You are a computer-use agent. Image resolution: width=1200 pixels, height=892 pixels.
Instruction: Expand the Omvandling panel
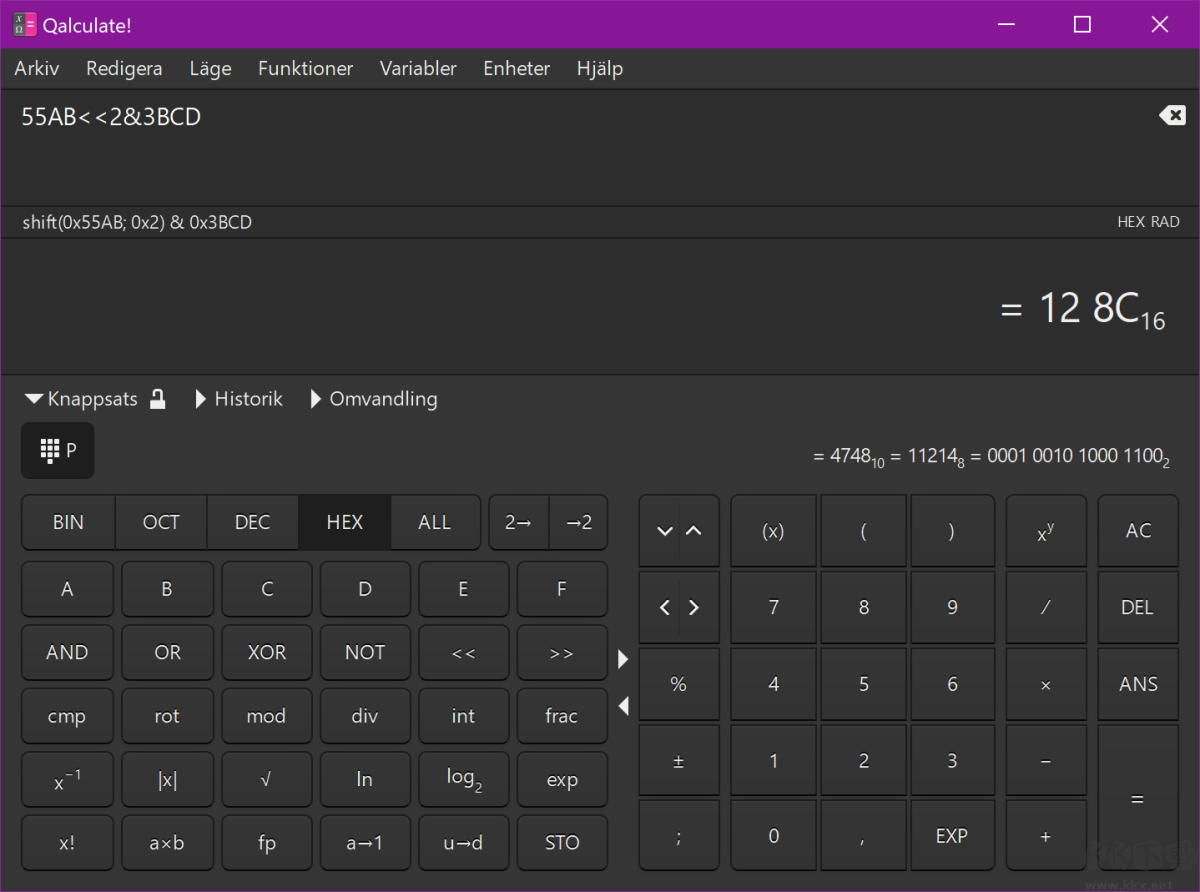pyautogui.click(x=373, y=399)
